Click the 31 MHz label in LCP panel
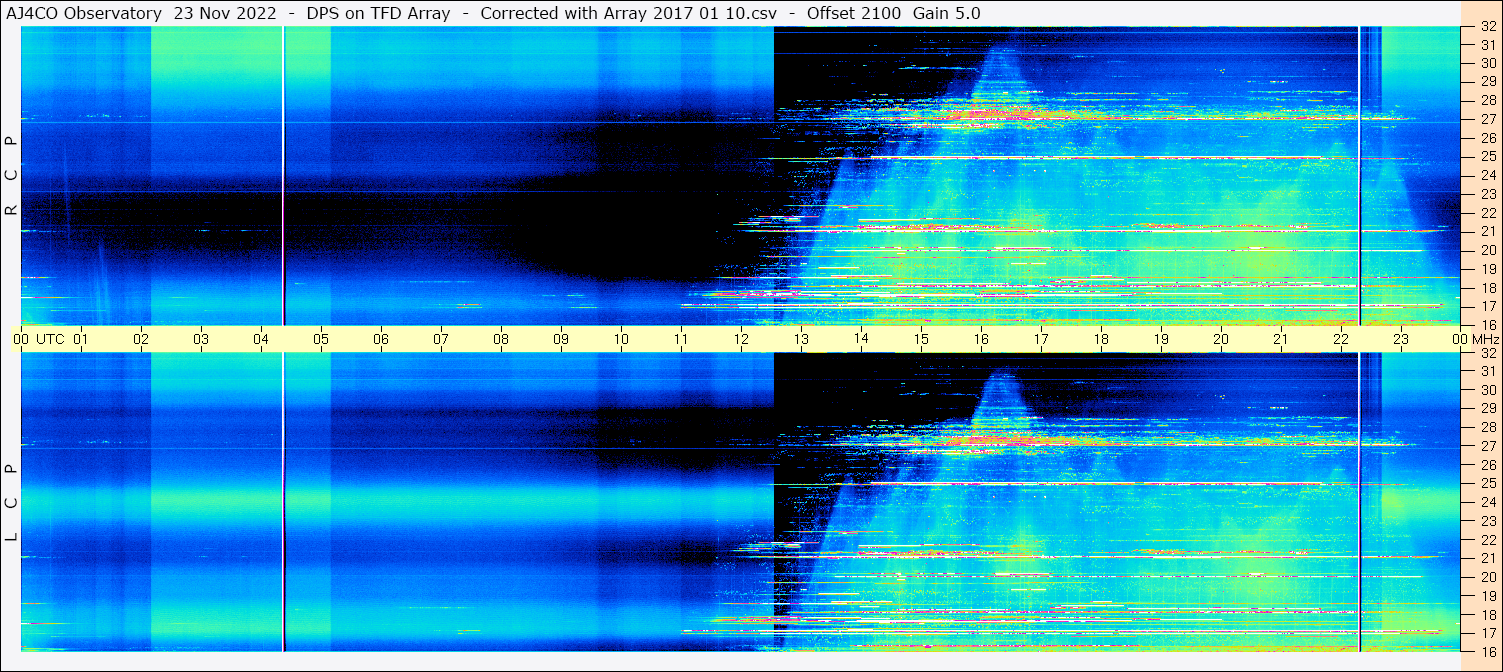The height and width of the screenshot is (672, 1503). point(1487,371)
